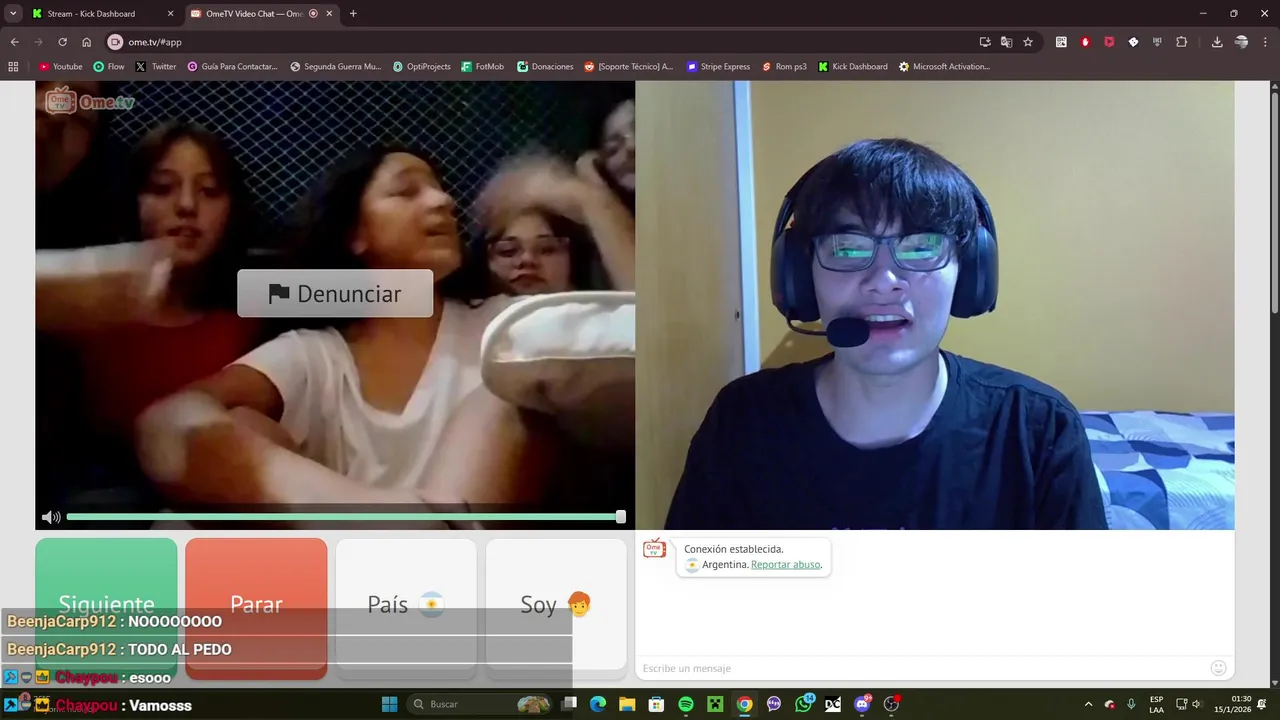Close the OmeTV Video Chat tab
The image size is (1280, 720).
coord(330,14)
